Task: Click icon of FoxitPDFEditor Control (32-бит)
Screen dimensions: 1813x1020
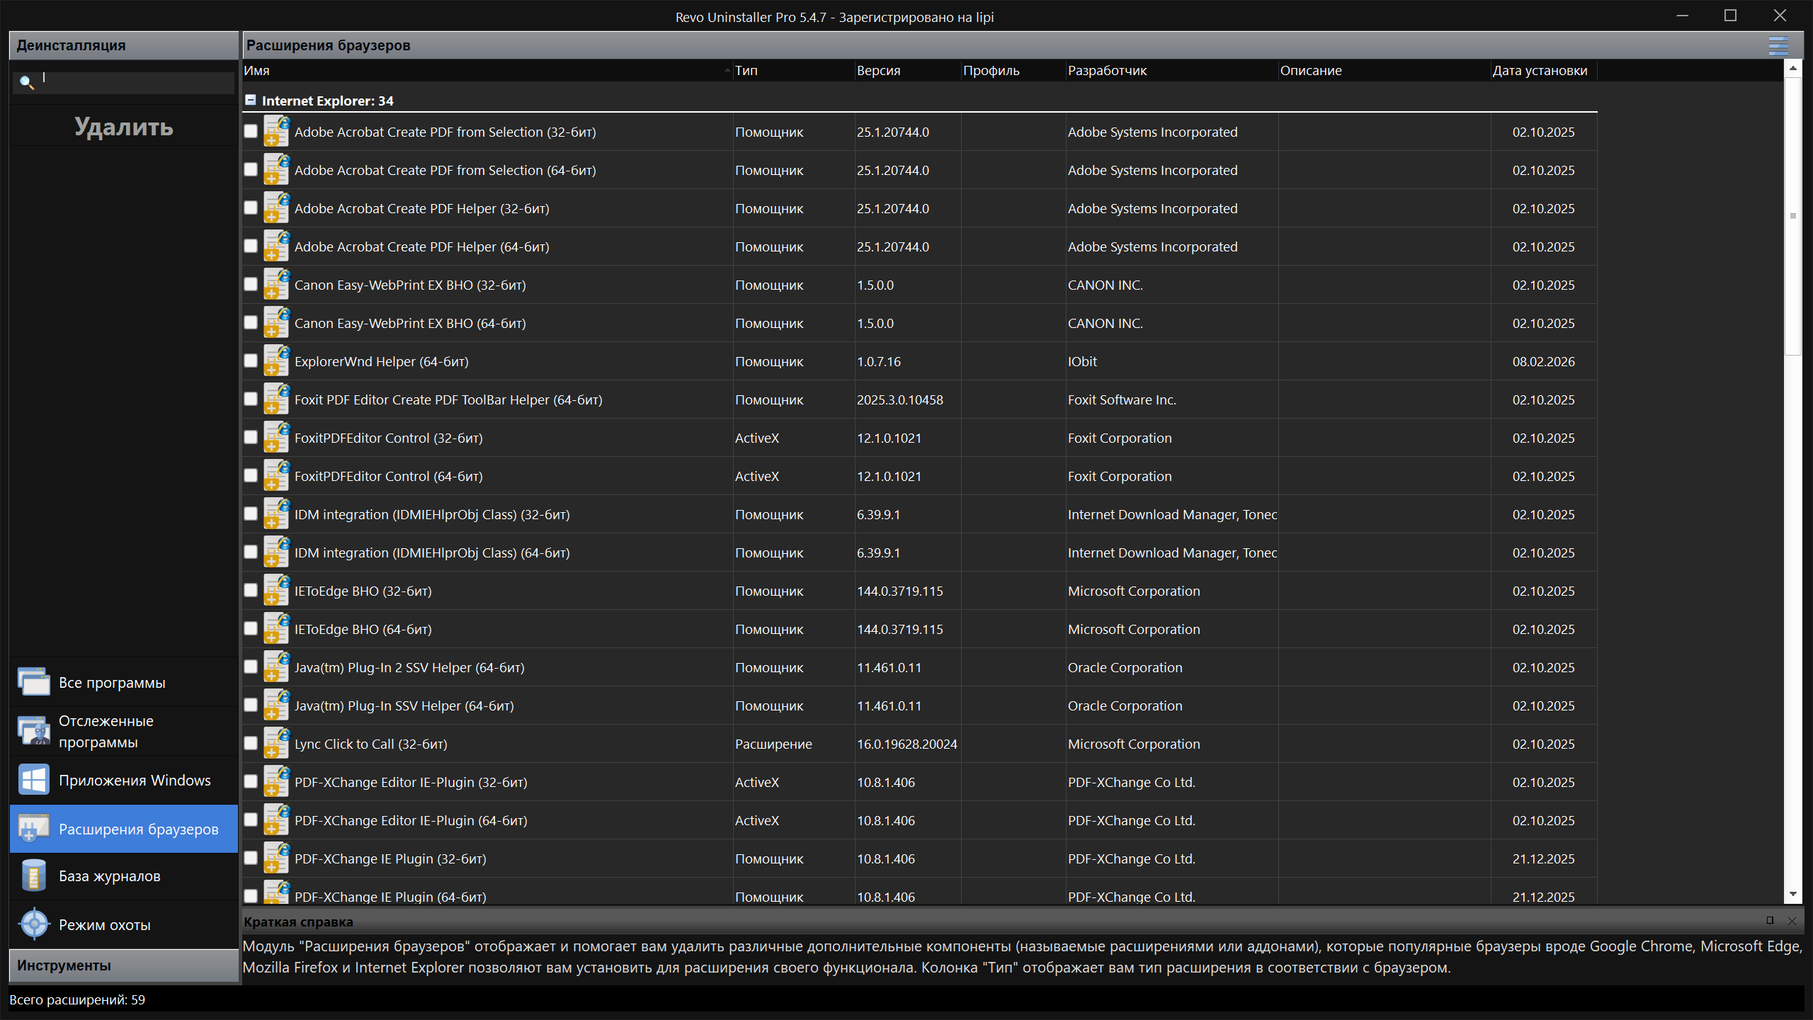Action: (x=276, y=438)
